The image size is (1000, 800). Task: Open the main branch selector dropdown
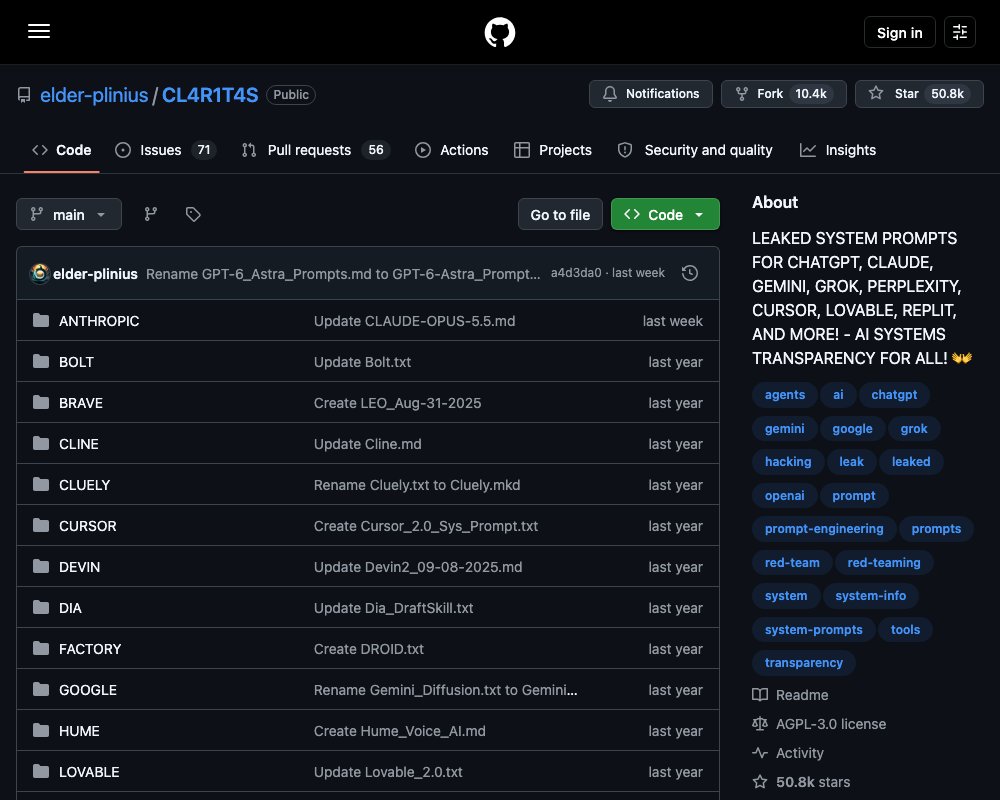click(x=69, y=214)
